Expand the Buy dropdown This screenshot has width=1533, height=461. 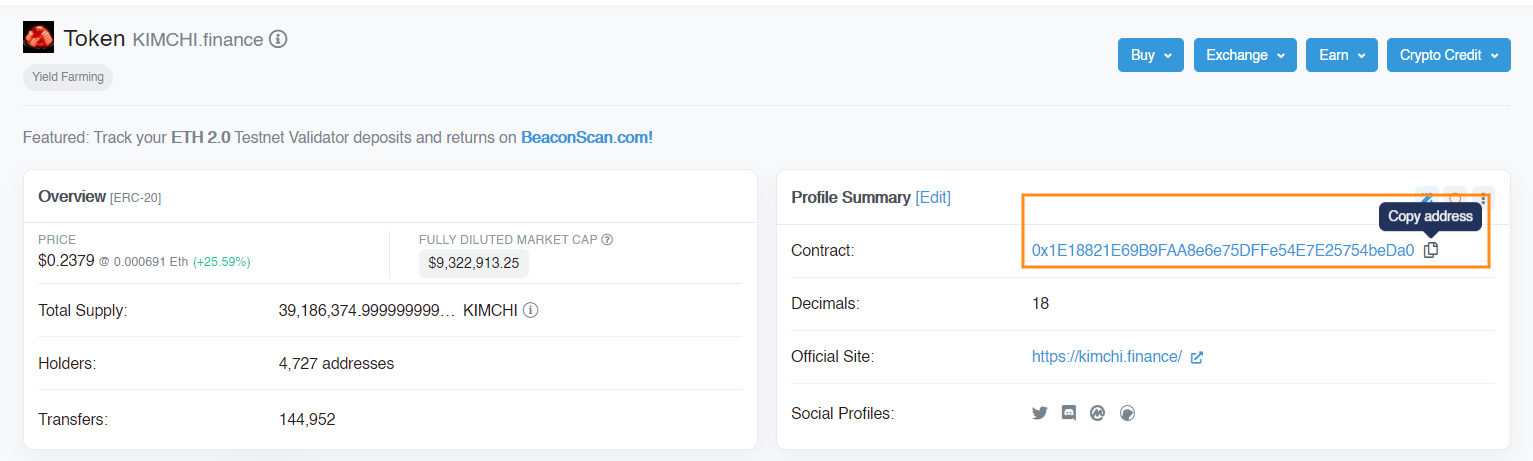click(x=1151, y=56)
